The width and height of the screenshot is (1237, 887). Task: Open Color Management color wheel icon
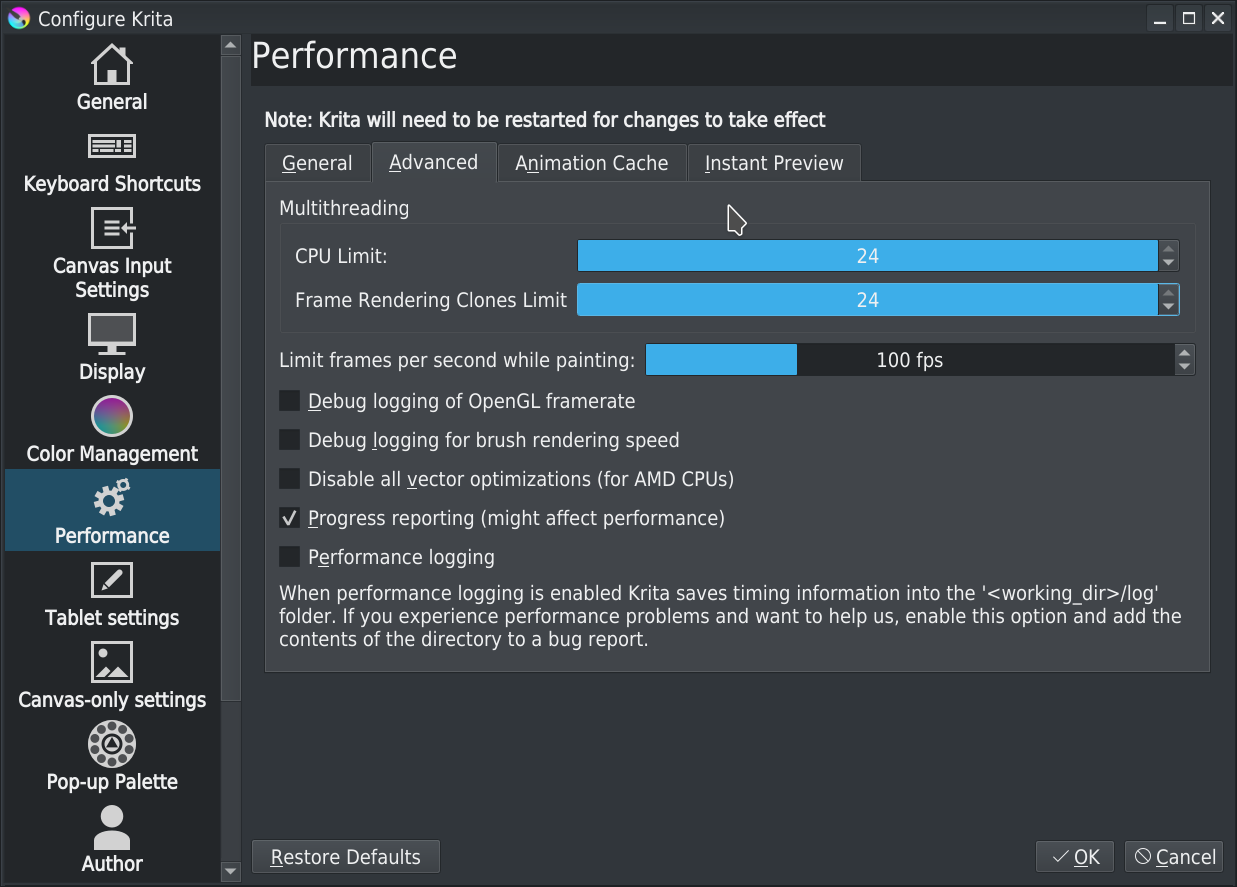click(111, 416)
